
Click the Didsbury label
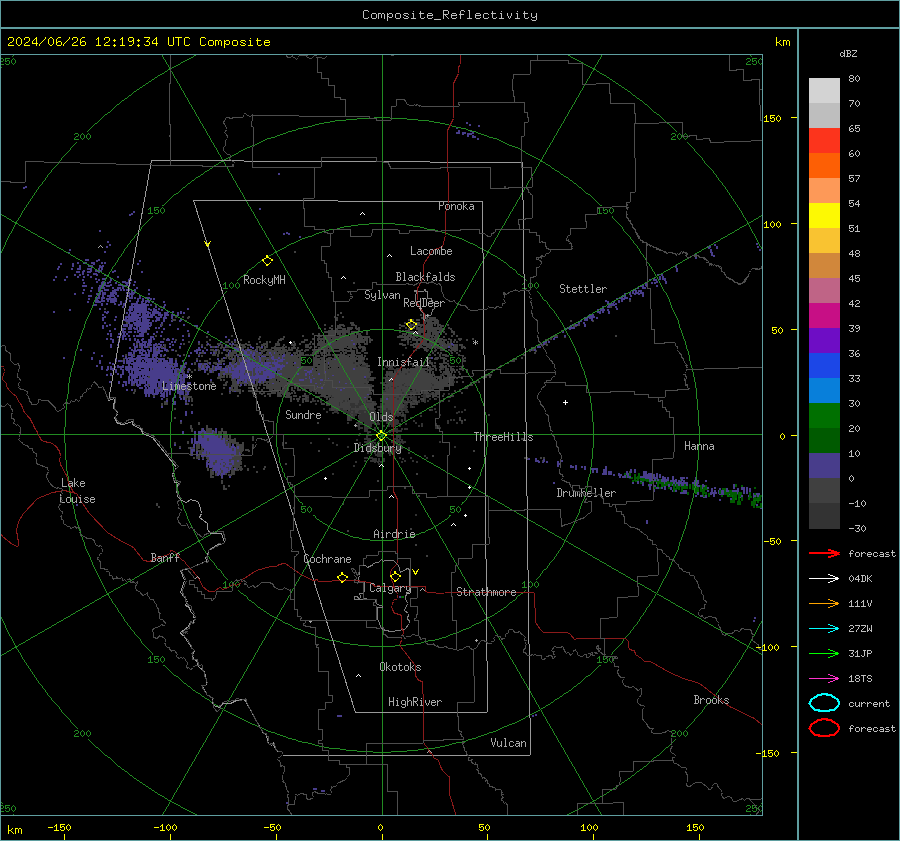coord(377,448)
